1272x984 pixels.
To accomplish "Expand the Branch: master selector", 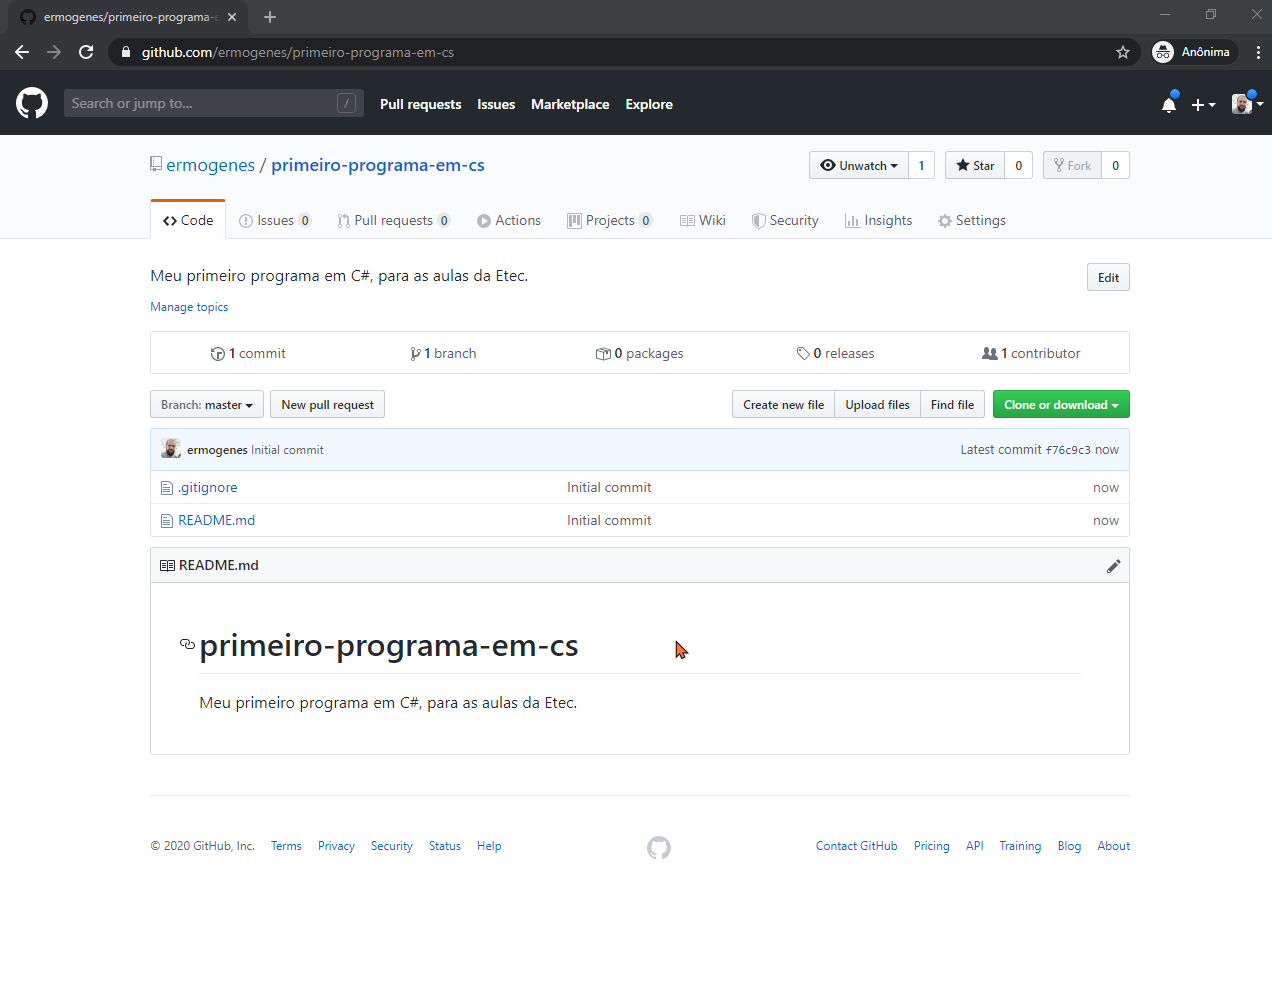I will [207, 404].
